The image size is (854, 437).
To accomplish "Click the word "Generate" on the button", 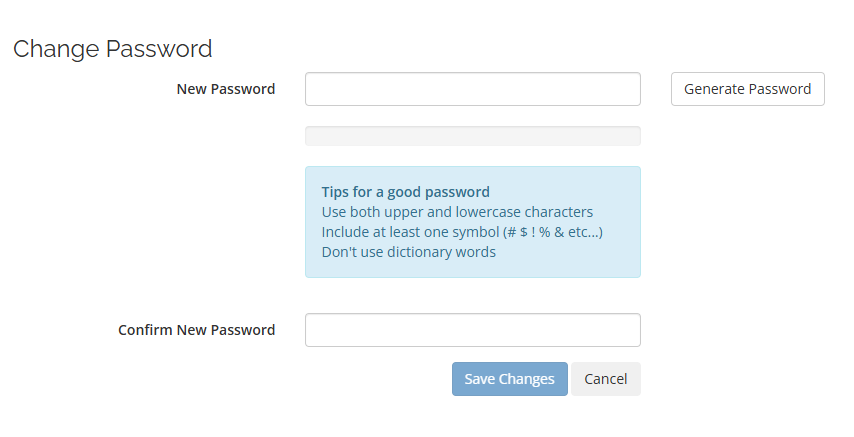I will click(715, 89).
